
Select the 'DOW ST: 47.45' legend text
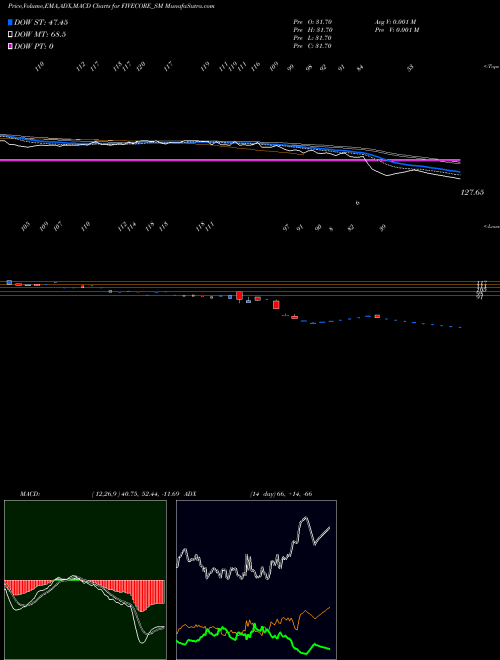pos(41,22)
